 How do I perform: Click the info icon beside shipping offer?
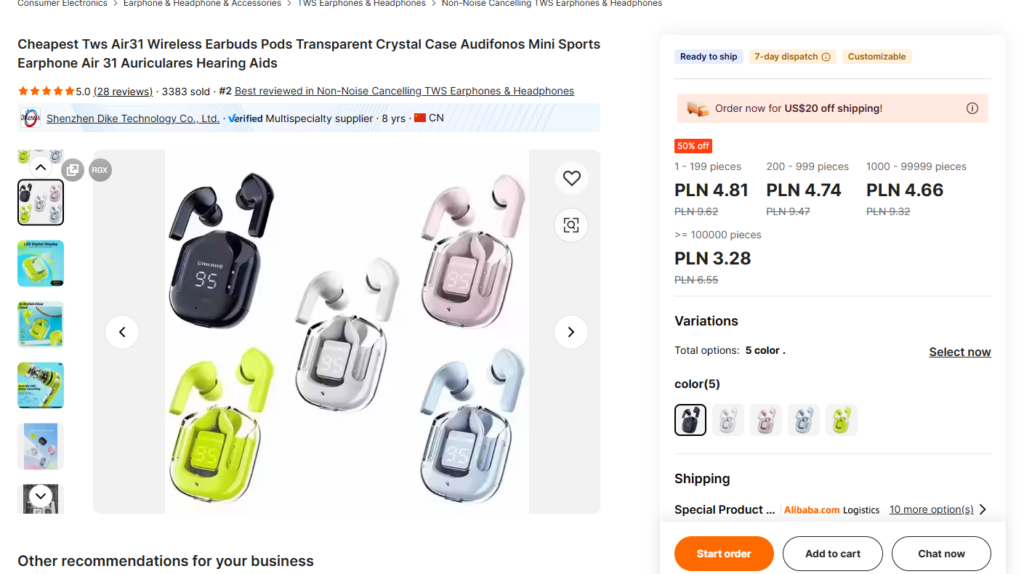tap(972, 109)
